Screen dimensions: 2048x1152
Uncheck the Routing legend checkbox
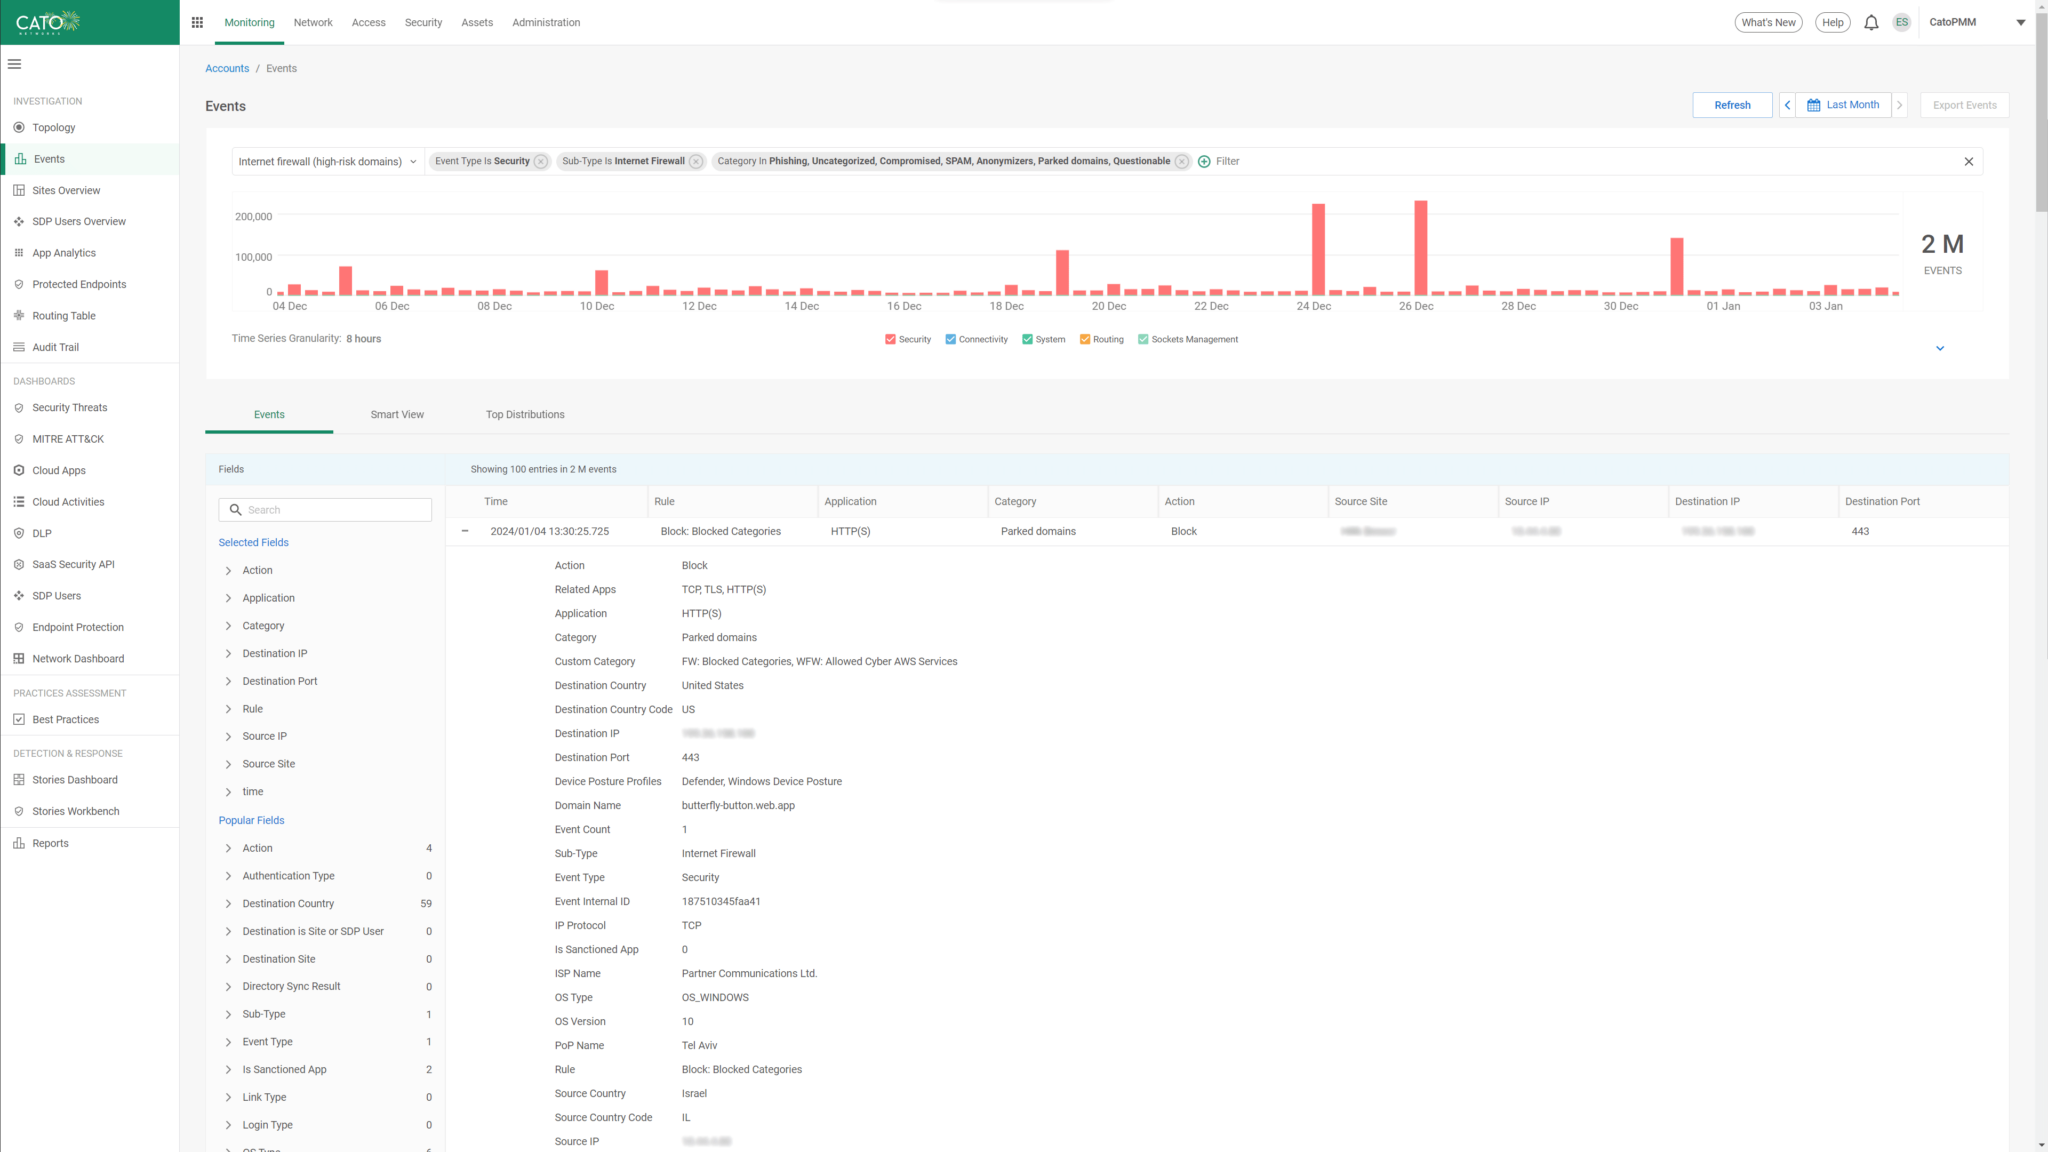coord(1083,339)
